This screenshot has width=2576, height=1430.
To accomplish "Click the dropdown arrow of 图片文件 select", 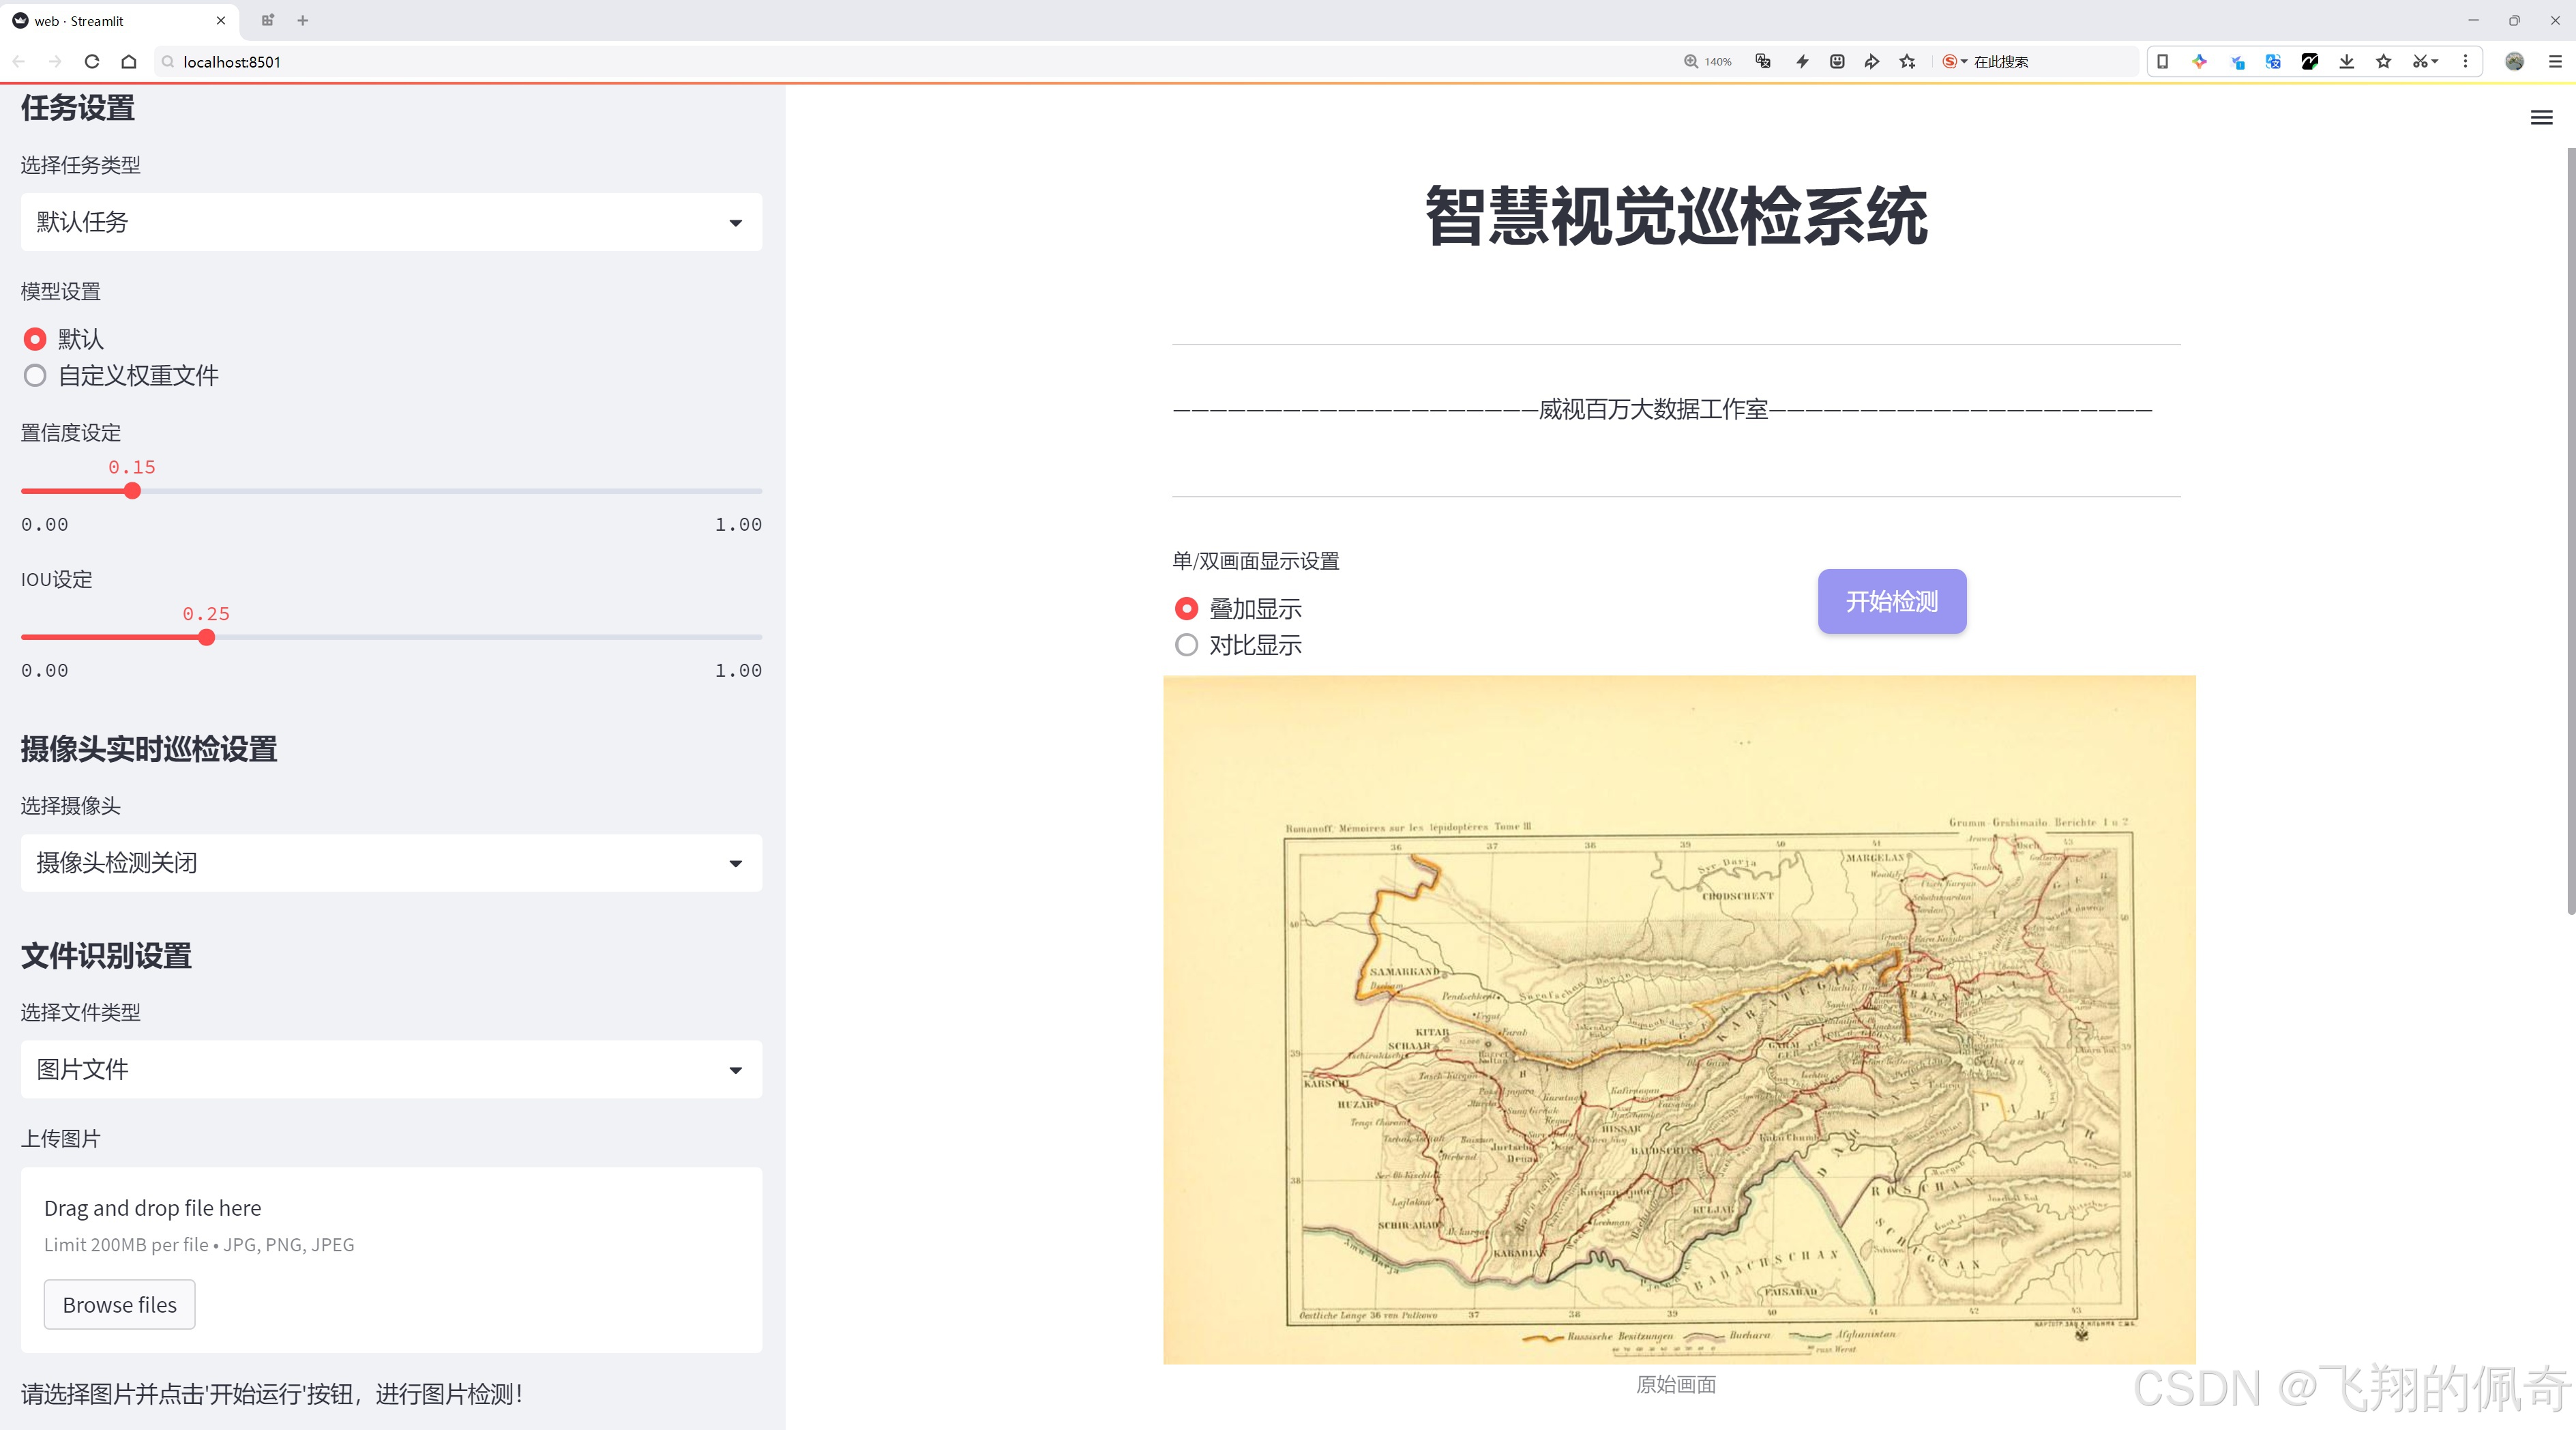I will pyautogui.click(x=735, y=1071).
